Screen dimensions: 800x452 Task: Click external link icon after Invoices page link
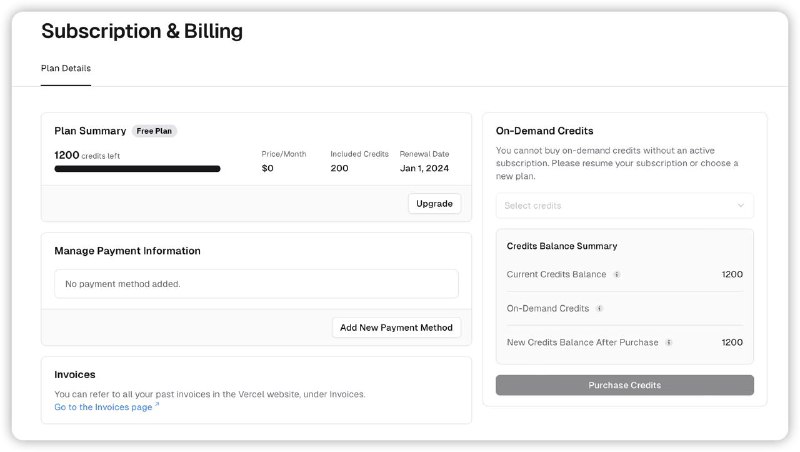tap(157, 406)
